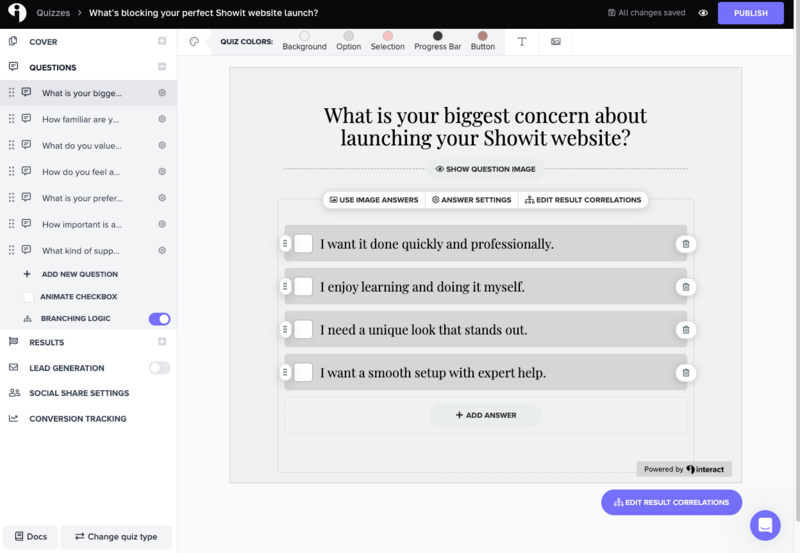This screenshot has width=800, height=553.
Task: Open Answer Settings
Action: click(471, 199)
